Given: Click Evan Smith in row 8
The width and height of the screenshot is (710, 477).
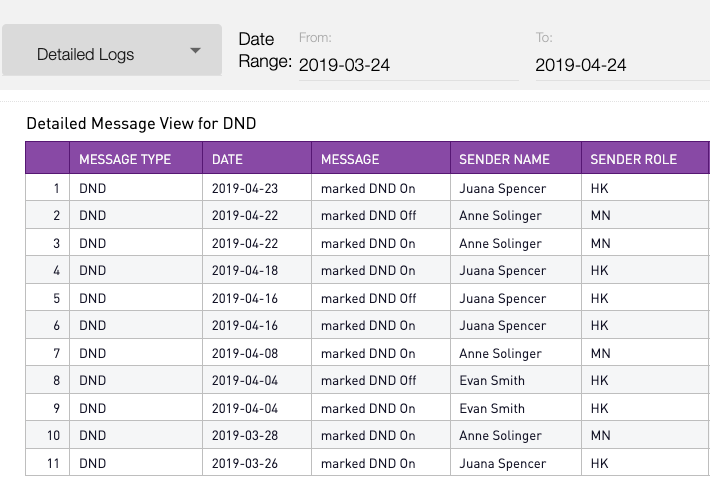Looking at the screenshot, I should point(491,381).
